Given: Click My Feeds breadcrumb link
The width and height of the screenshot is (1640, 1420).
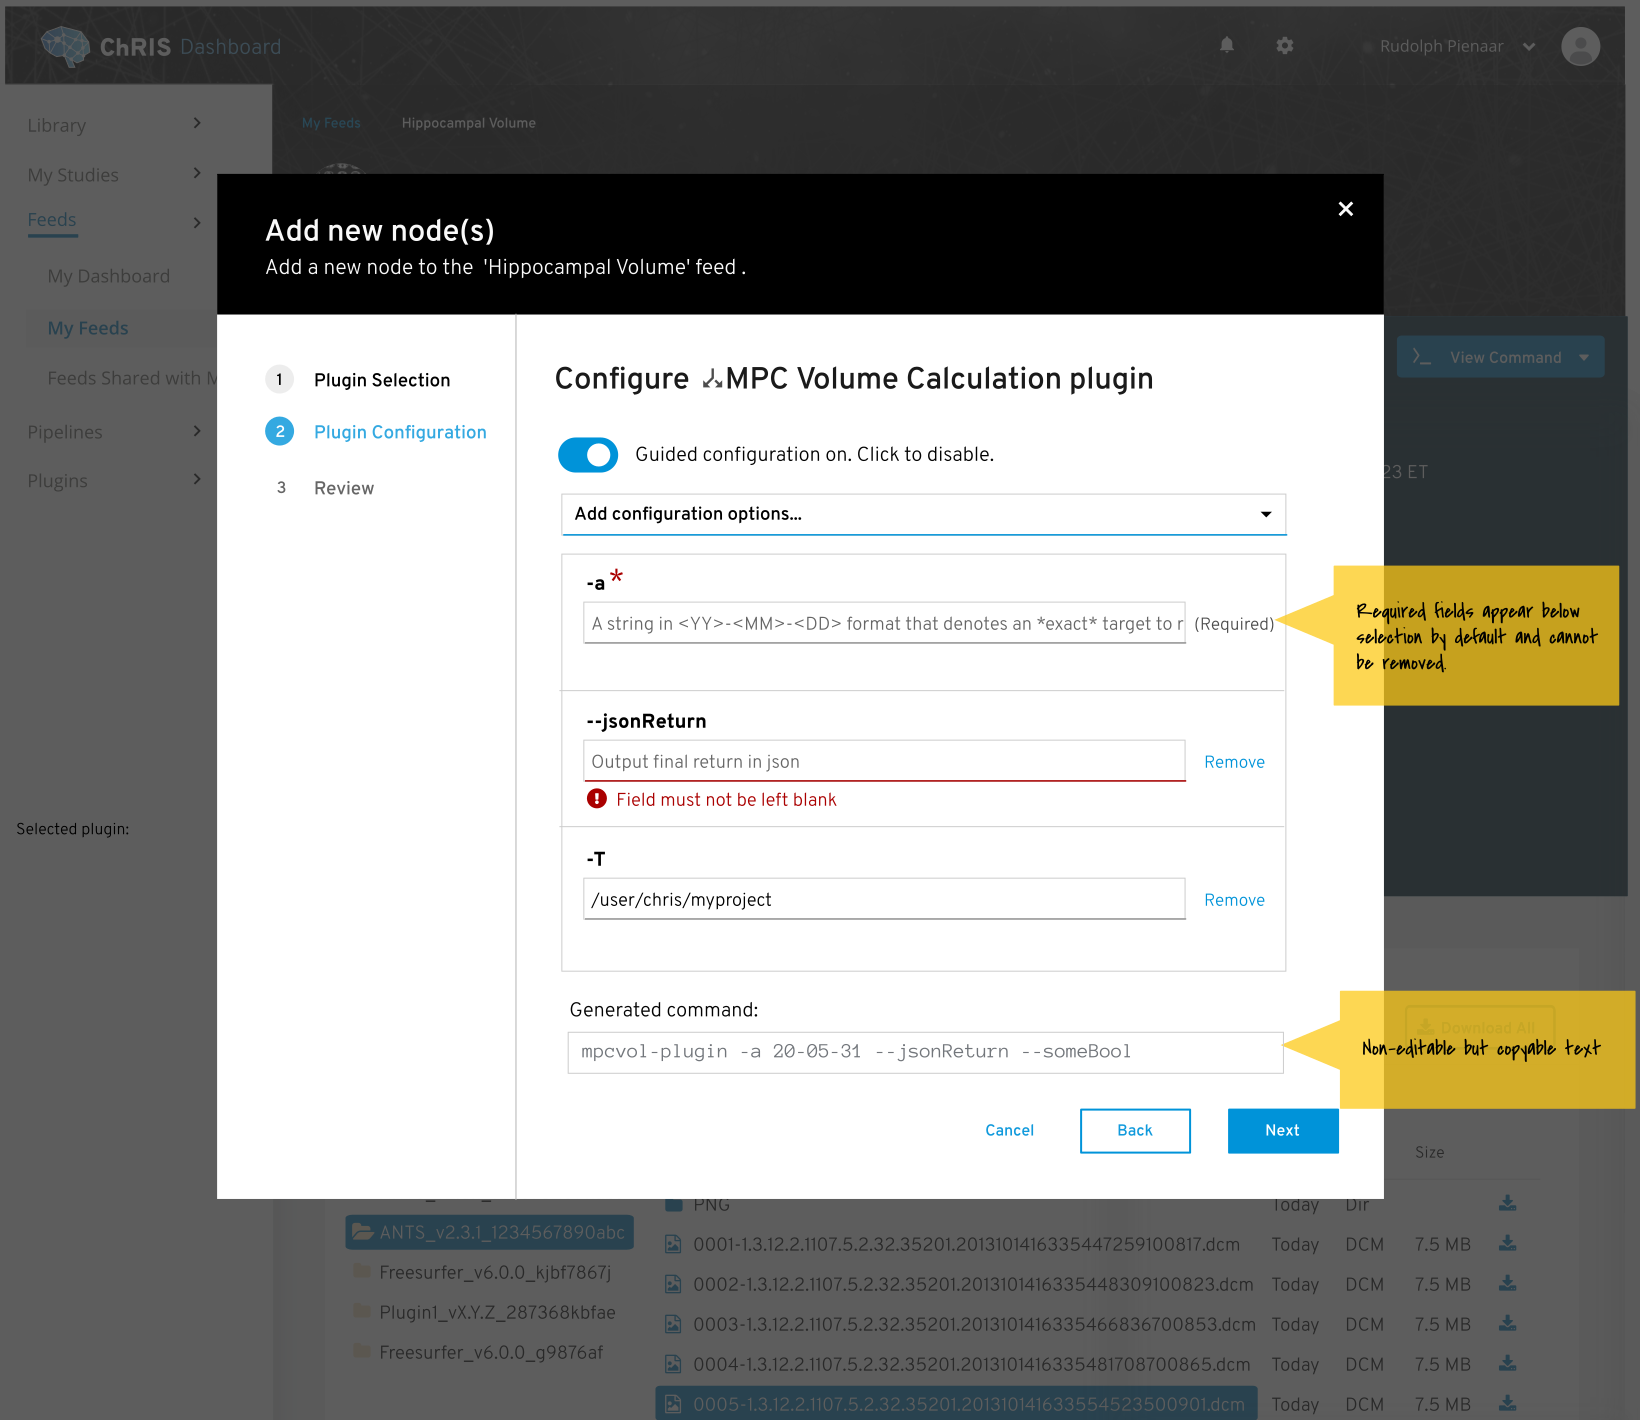Looking at the screenshot, I should coord(331,123).
